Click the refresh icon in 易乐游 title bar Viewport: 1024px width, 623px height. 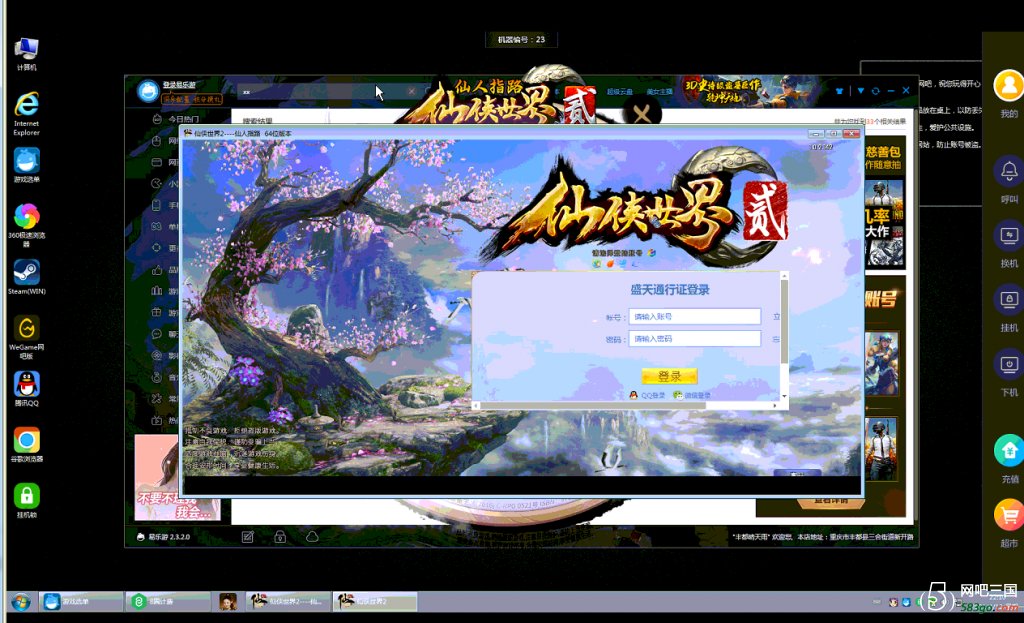[876, 91]
